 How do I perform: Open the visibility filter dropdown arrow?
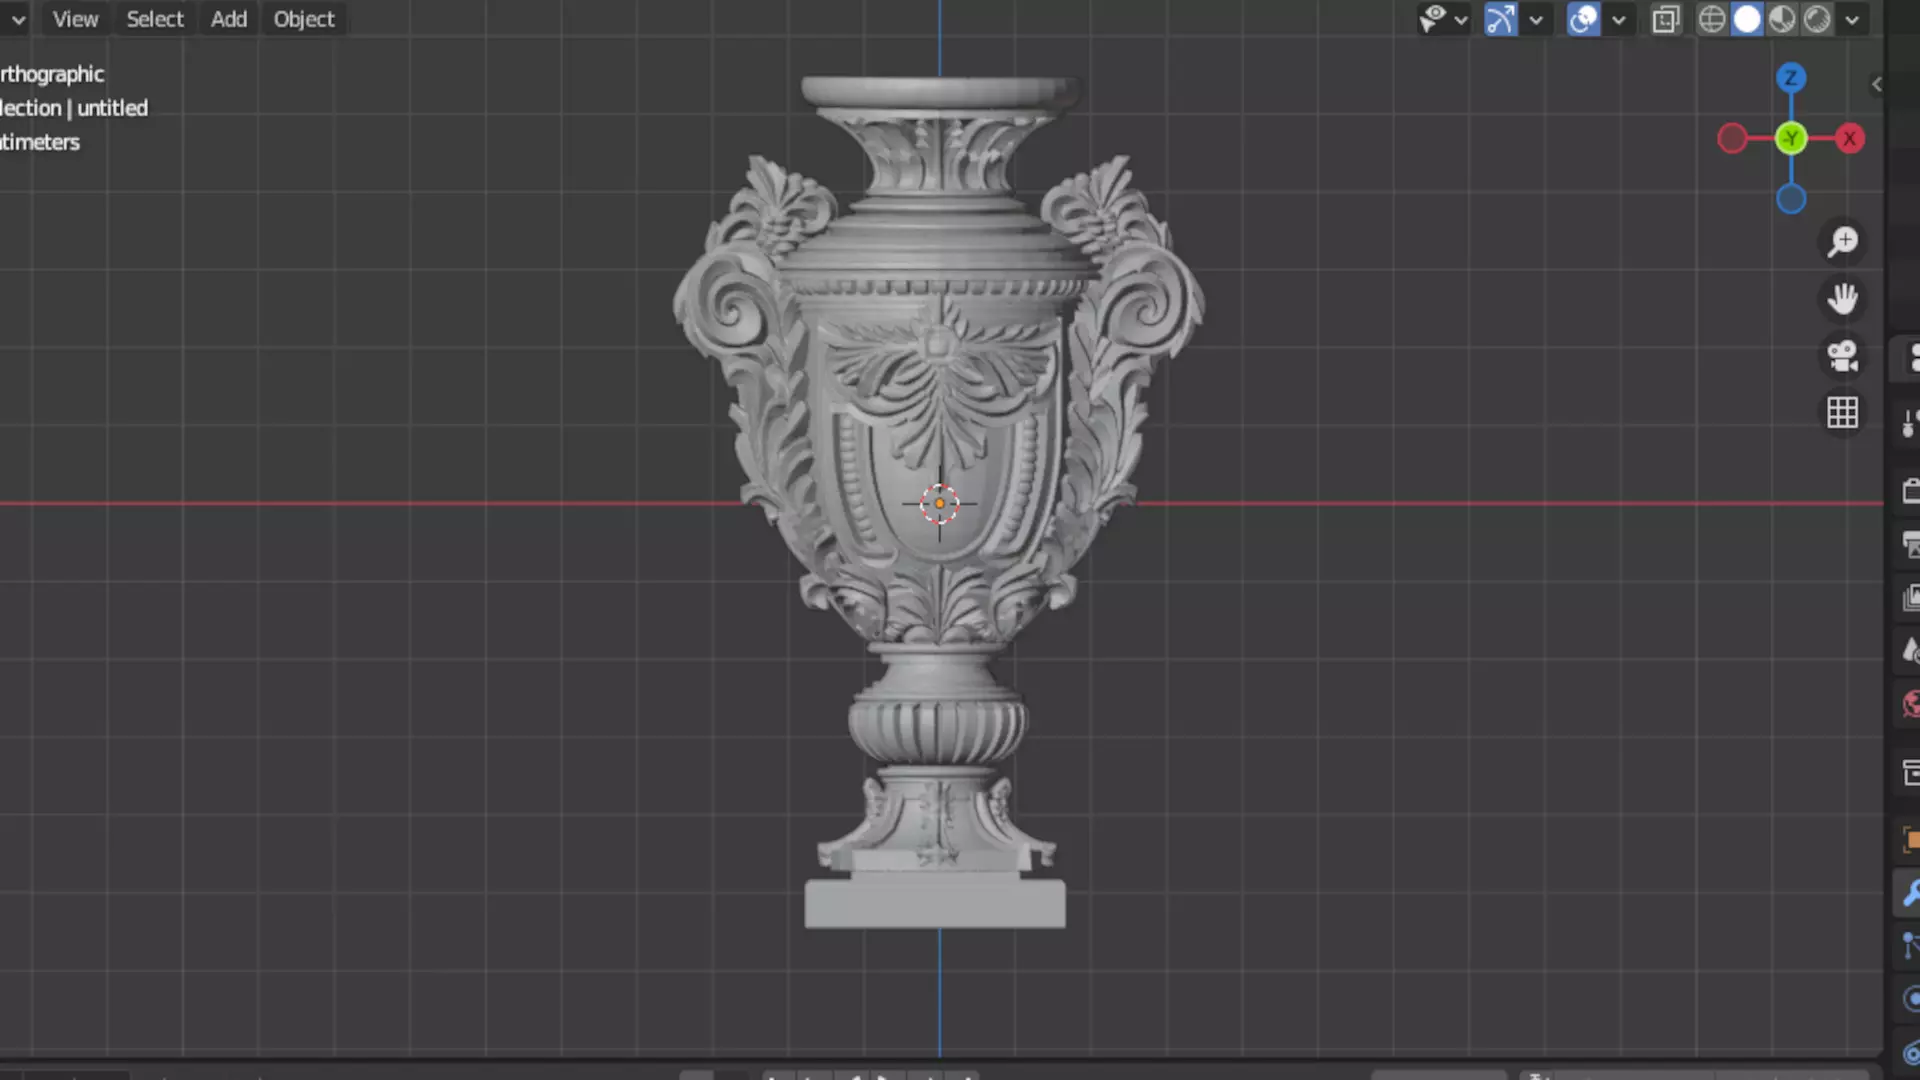pos(1461,19)
